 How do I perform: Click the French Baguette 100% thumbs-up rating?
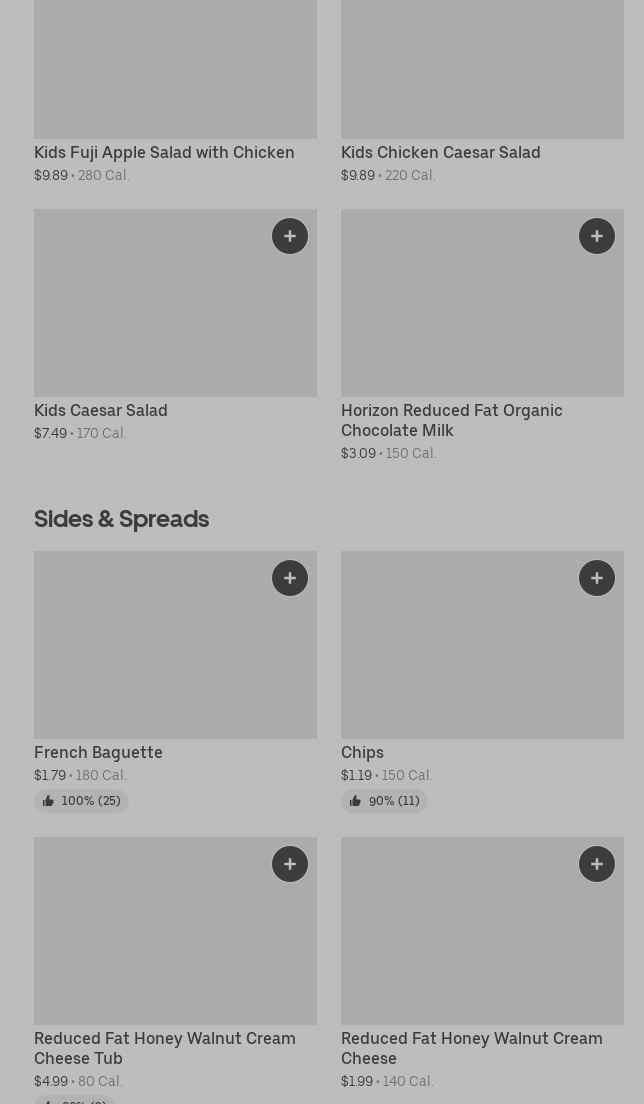pyautogui.click(x=81, y=801)
